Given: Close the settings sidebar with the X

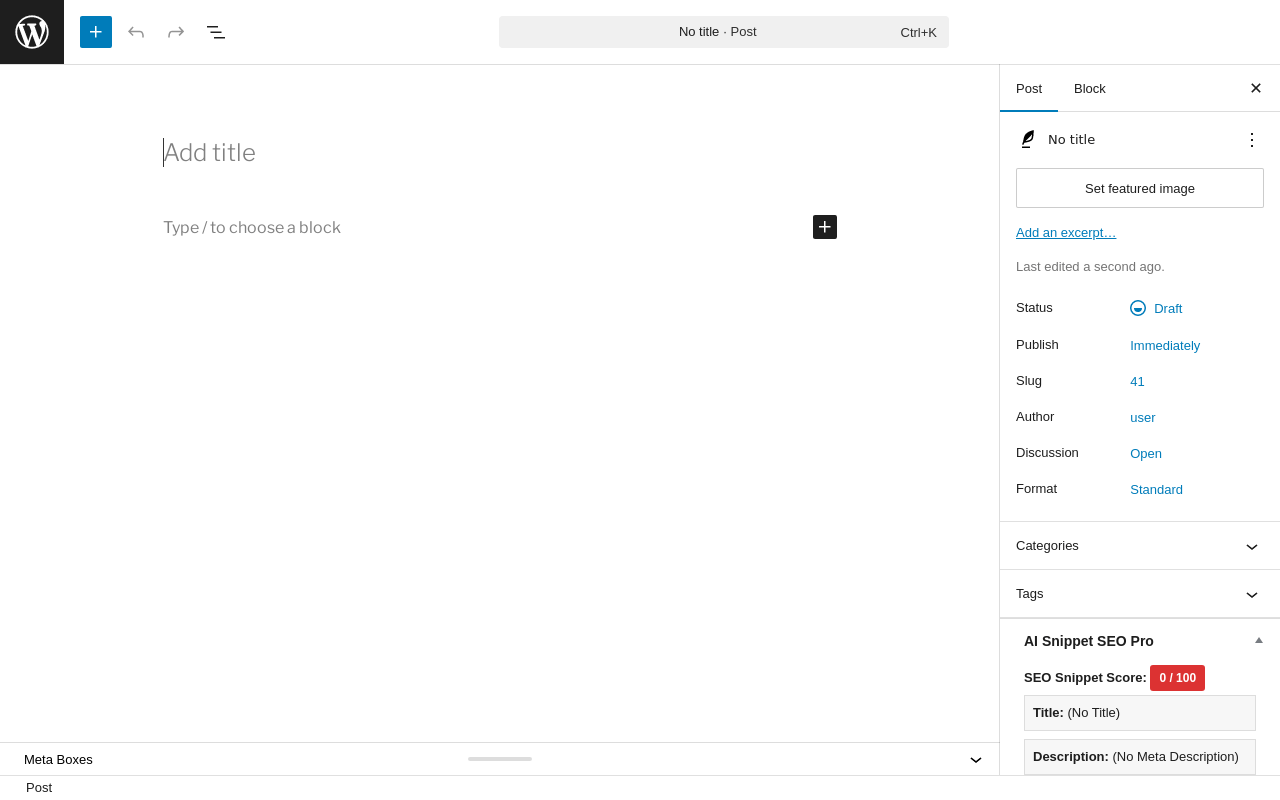Looking at the screenshot, I should [x=1256, y=88].
